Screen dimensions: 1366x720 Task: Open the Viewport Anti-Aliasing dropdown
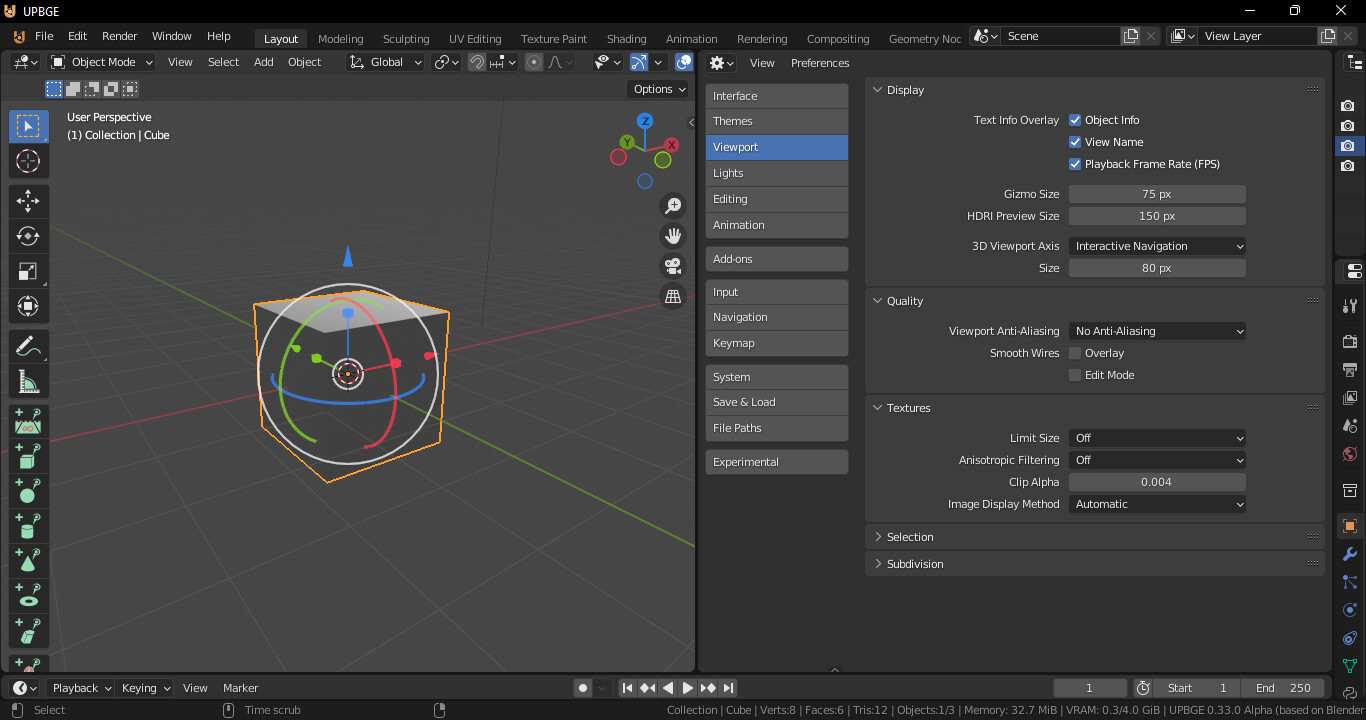coord(1157,330)
